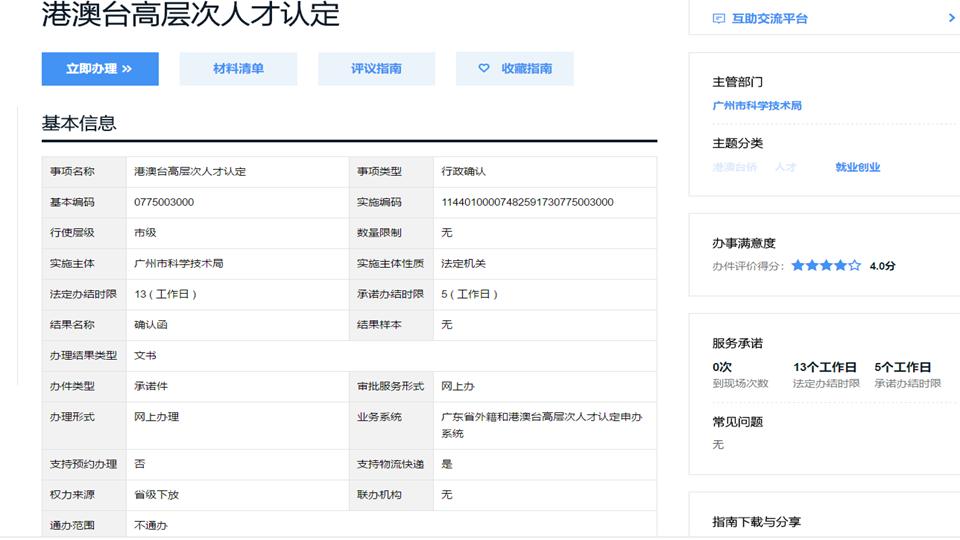Open the 评议指南 tab

point(376,69)
